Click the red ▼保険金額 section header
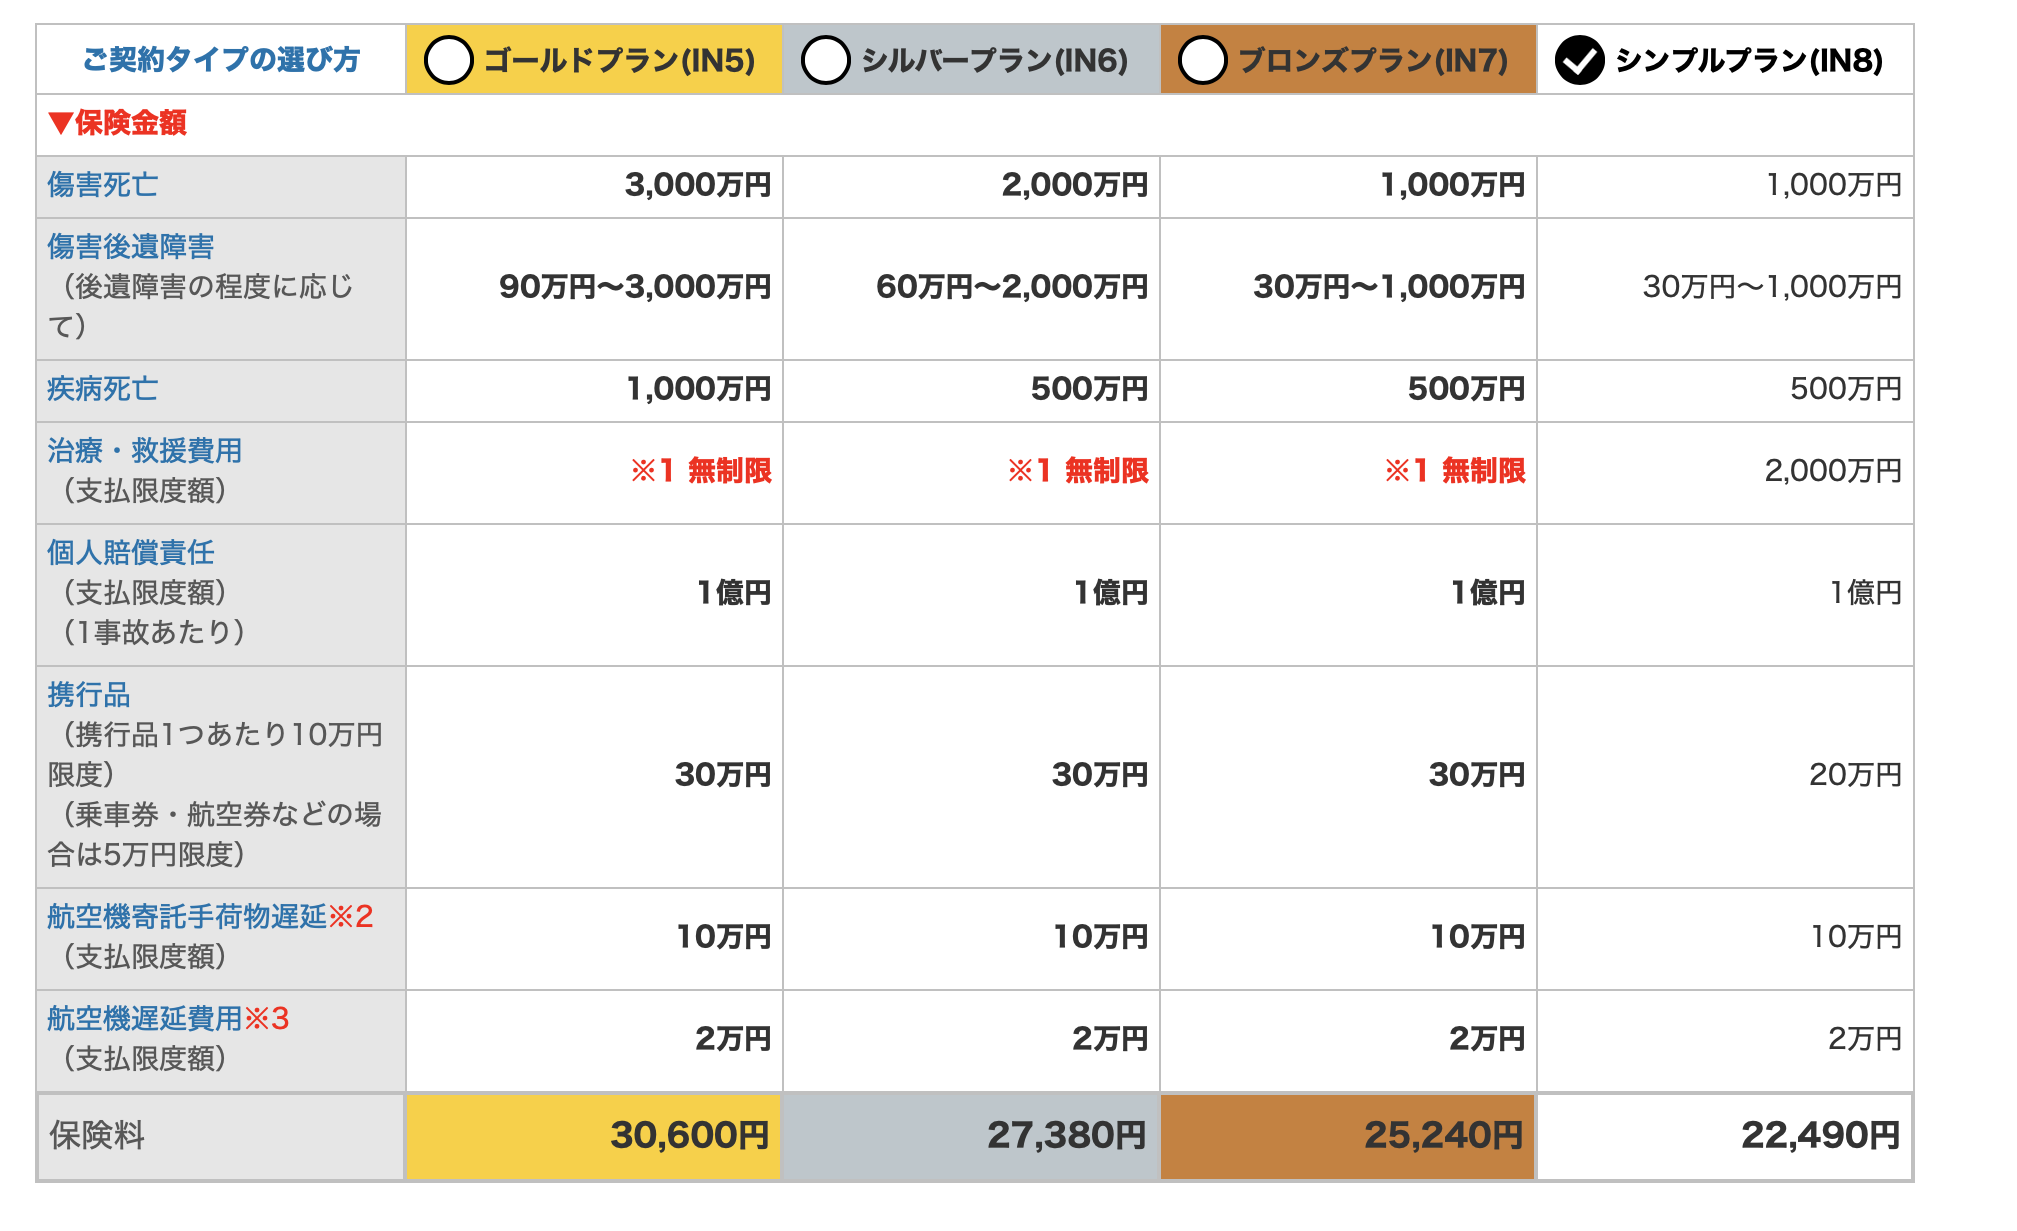This screenshot has width=2017, height=1231. pyautogui.click(x=118, y=123)
